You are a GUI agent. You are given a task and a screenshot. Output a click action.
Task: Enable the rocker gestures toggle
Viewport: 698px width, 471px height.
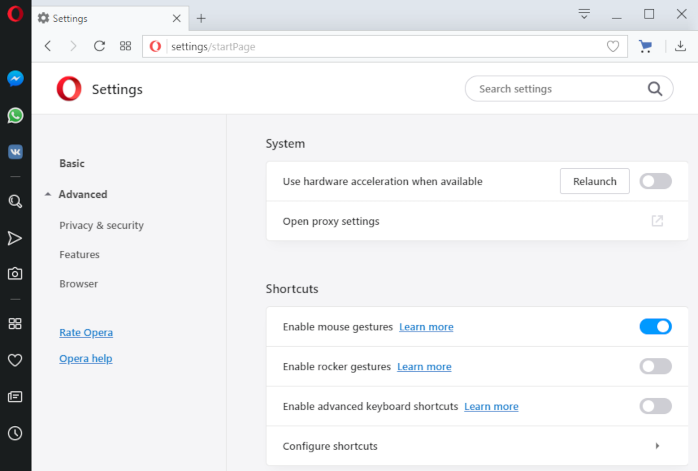tap(655, 366)
